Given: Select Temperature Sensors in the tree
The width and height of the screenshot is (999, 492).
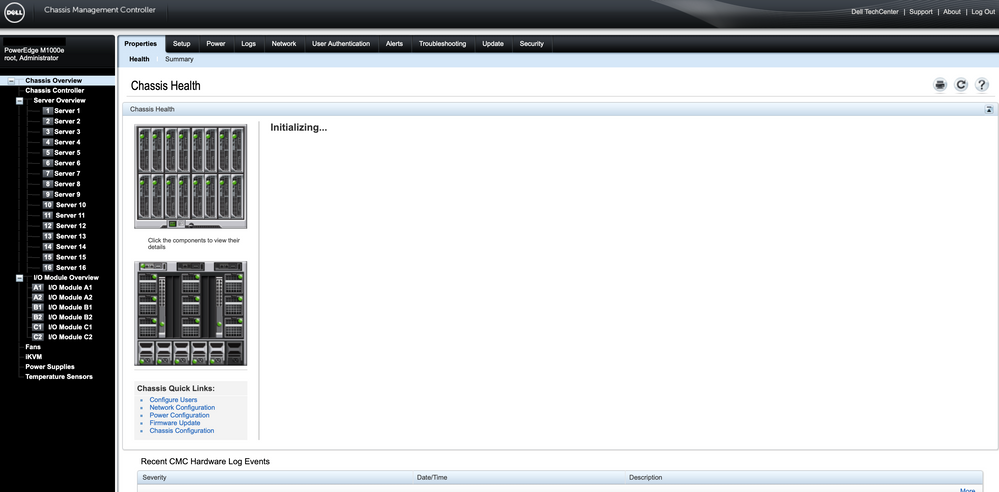Looking at the screenshot, I should pos(59,377).
